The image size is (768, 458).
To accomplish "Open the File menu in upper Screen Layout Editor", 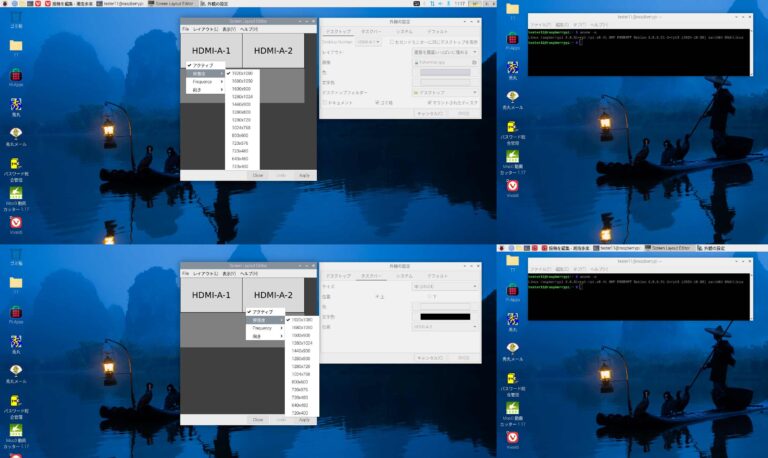I will pos(185,29).
